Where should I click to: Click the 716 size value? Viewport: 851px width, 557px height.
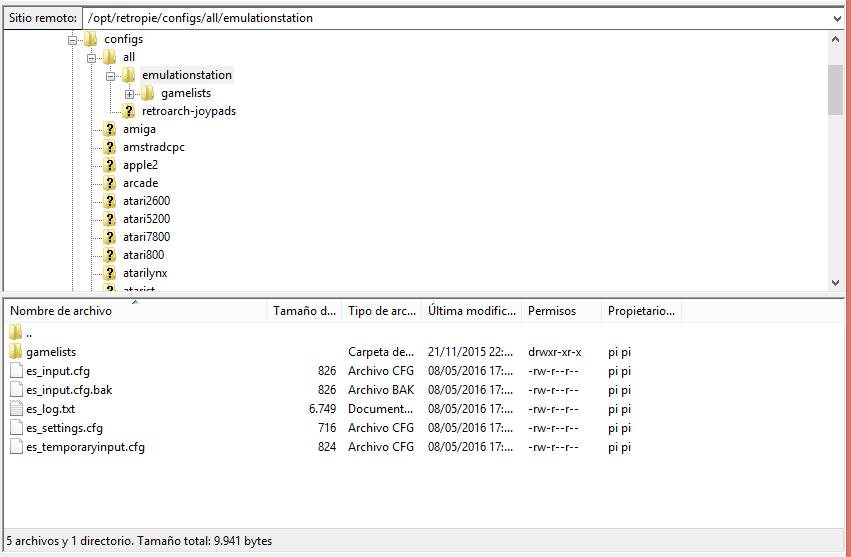327,428
